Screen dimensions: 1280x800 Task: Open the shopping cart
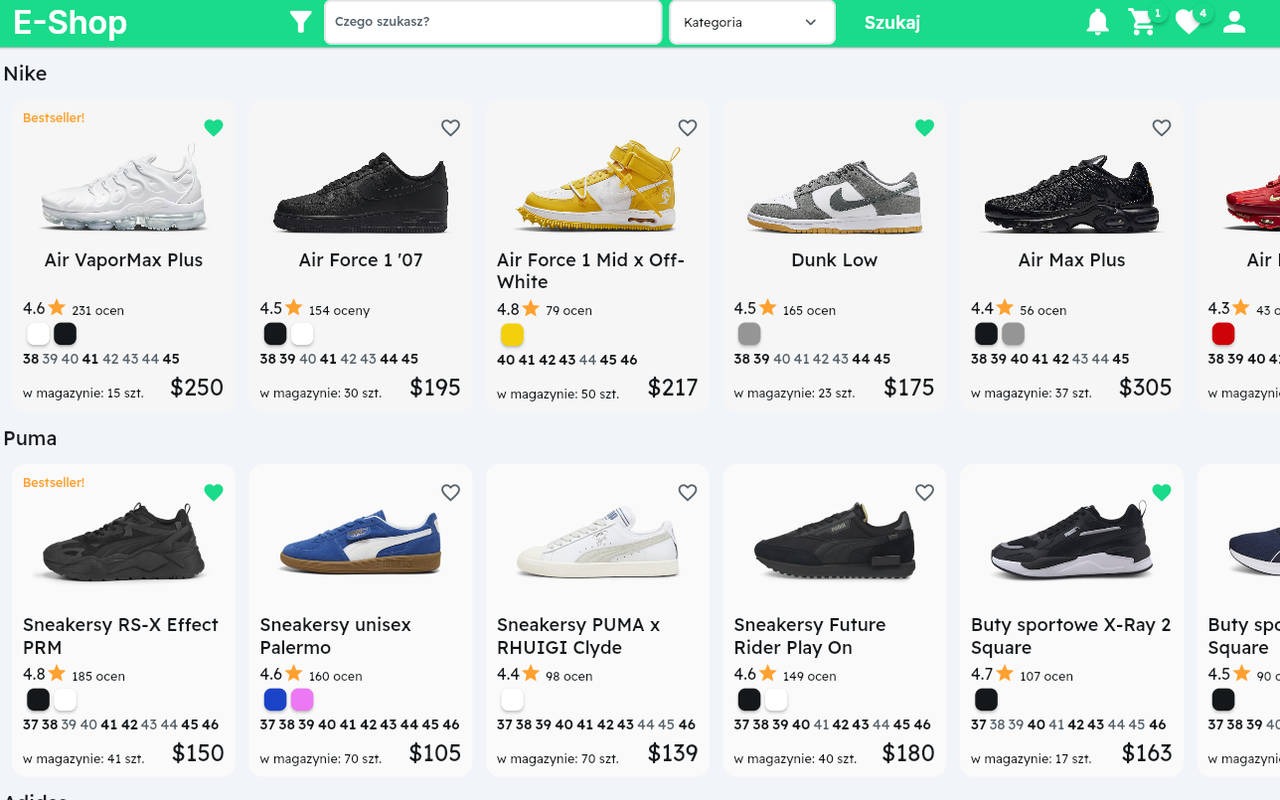(x=1142, y=21)
